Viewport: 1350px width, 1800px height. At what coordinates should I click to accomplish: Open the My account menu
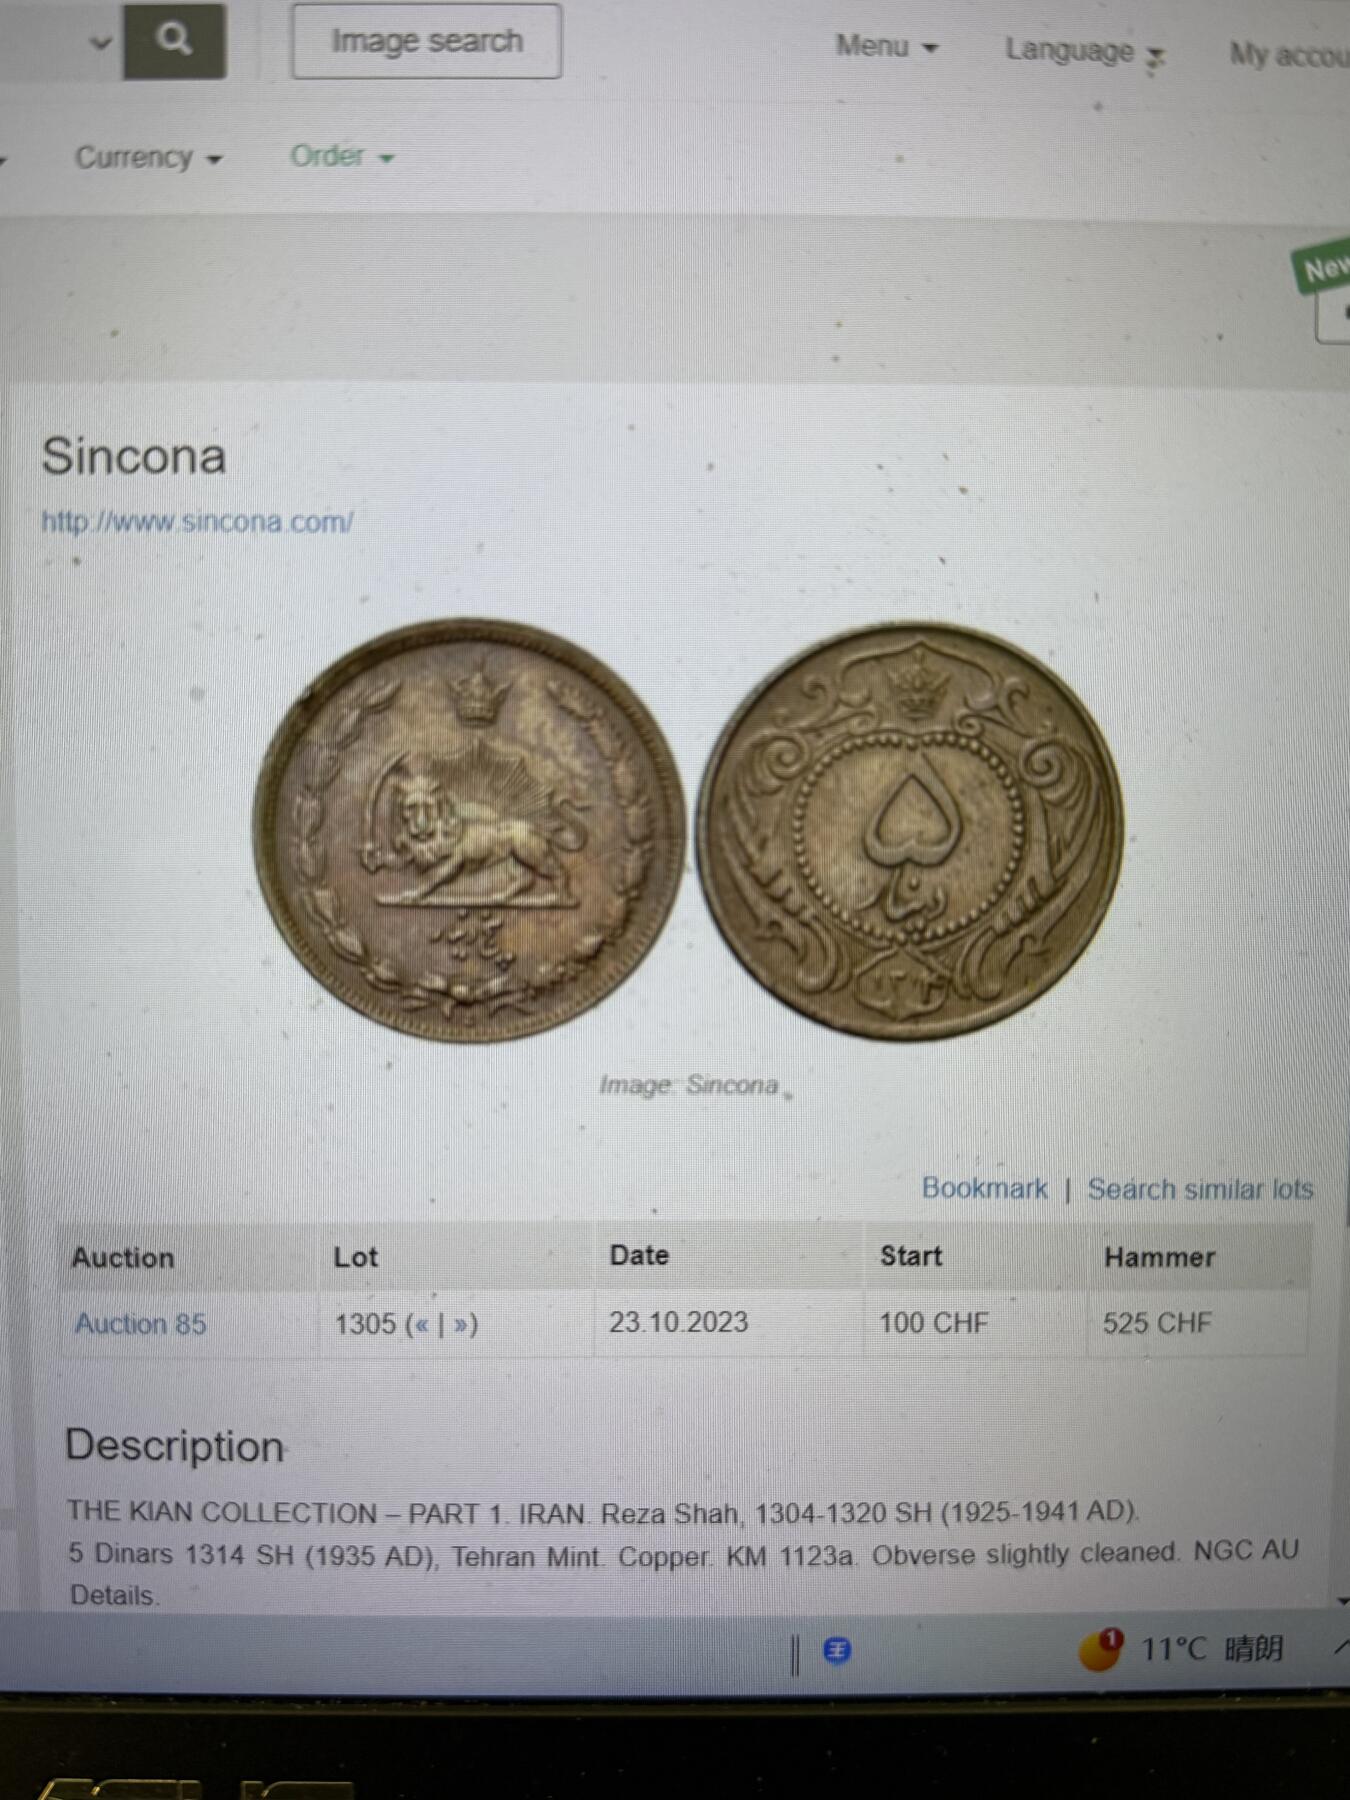point(1289,54)
